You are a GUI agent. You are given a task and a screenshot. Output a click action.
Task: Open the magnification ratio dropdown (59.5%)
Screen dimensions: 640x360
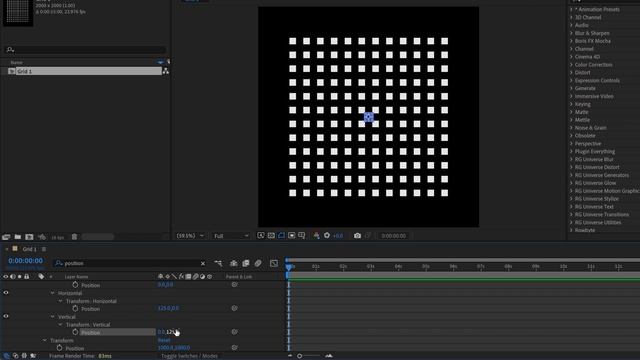(190, 236)
